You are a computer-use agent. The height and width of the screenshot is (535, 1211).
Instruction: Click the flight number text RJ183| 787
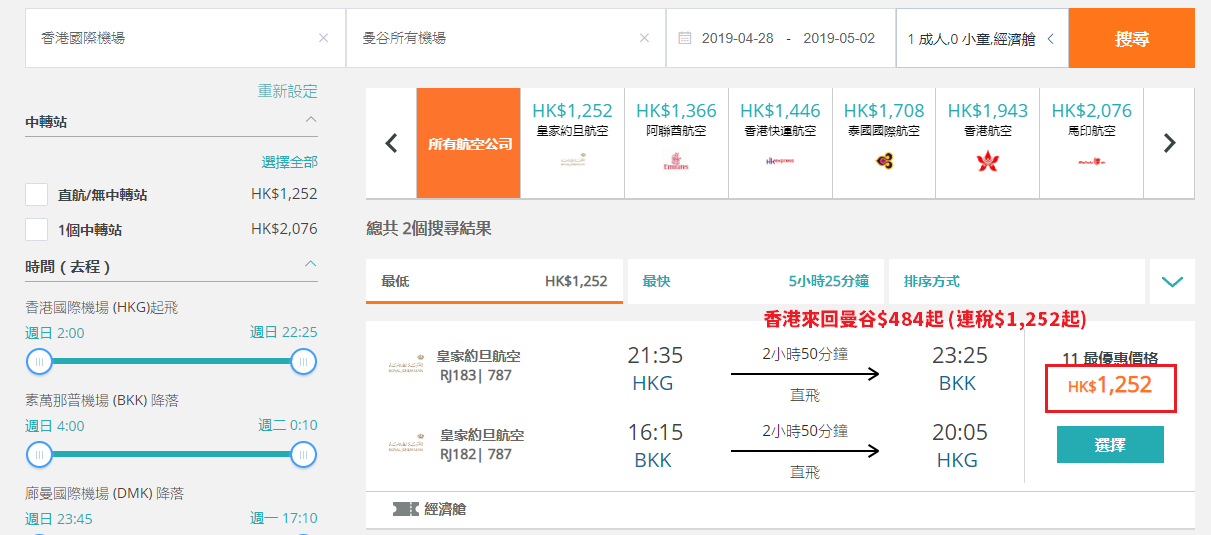(x=476, y=374)
